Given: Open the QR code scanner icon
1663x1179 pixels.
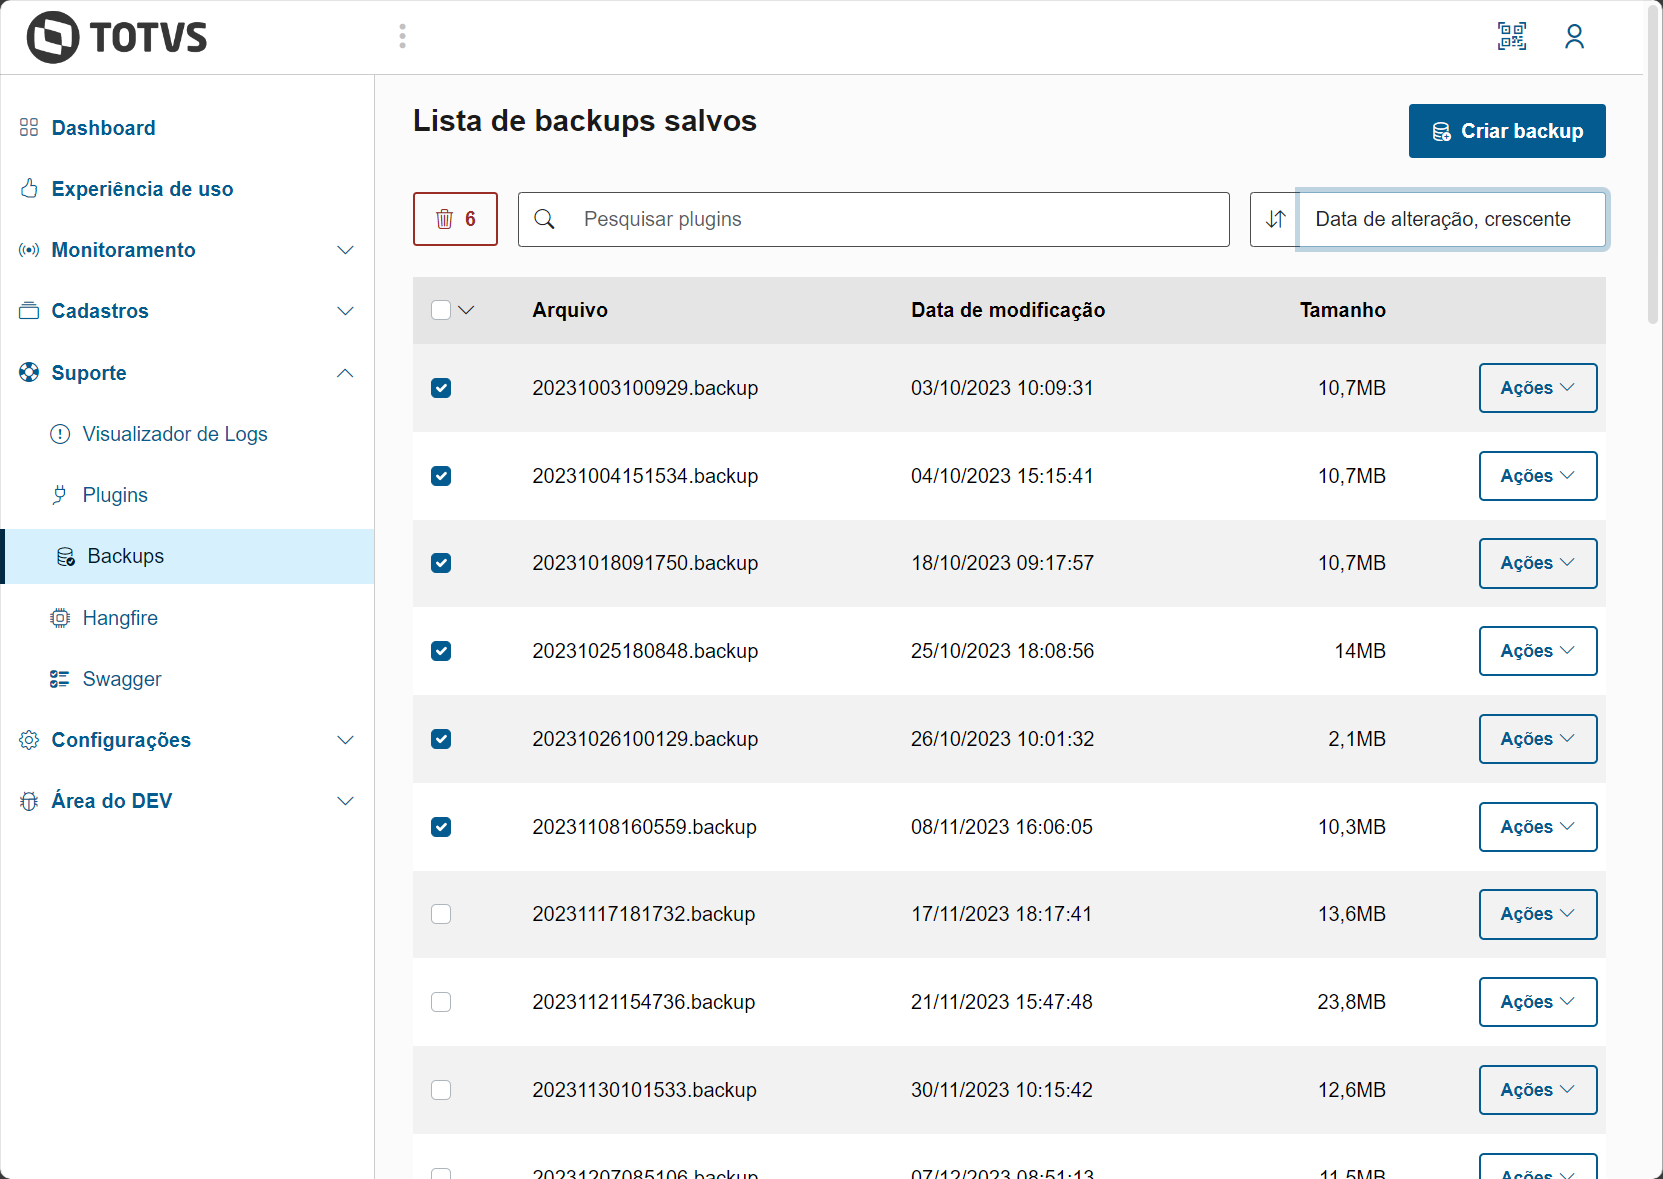Looking at the screenshot, I should click(1512, 36).
